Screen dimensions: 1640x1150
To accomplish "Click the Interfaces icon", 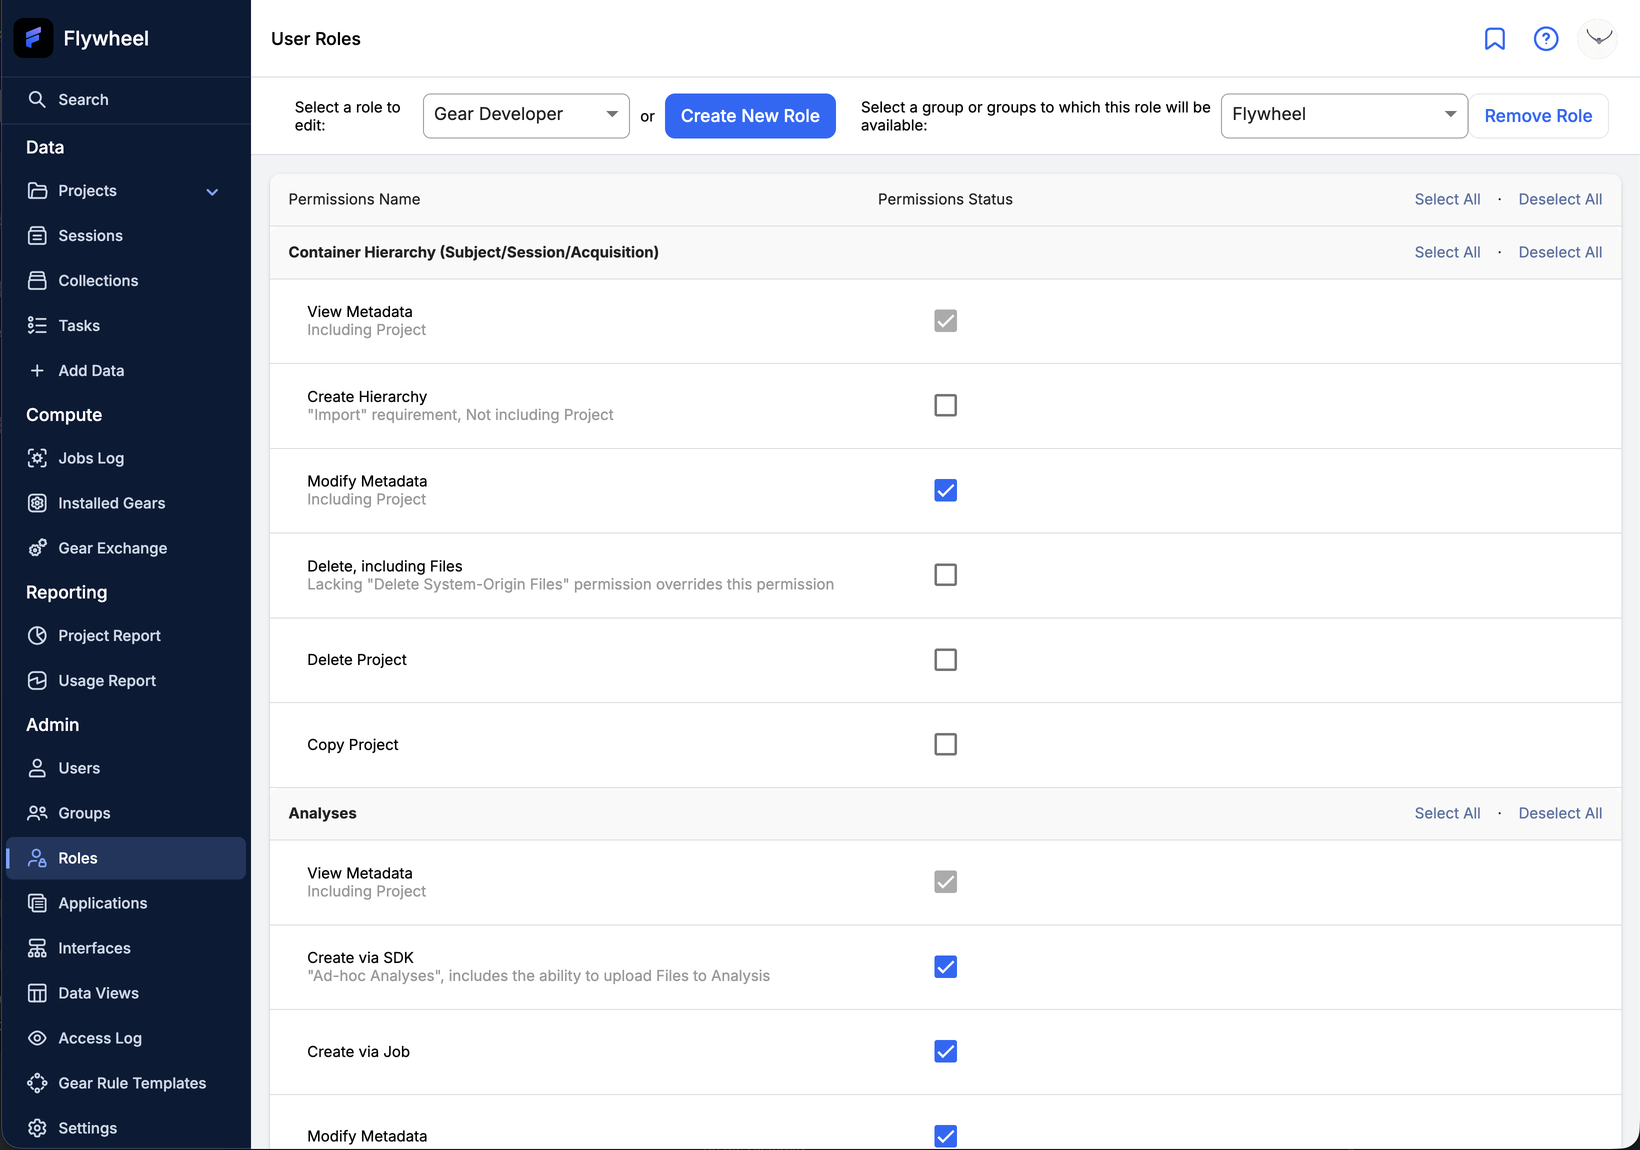I will [37, 948].
